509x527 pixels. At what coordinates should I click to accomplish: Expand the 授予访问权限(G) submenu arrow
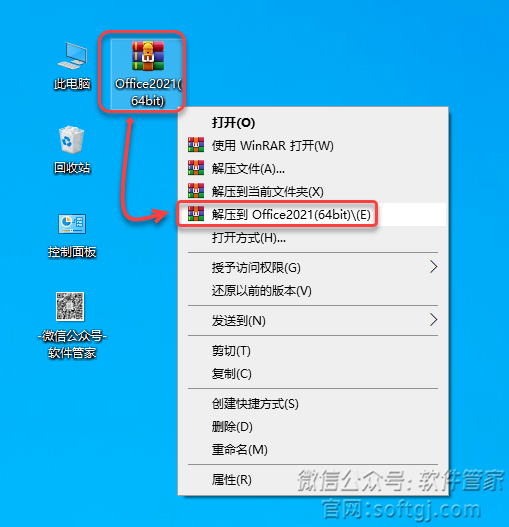click(433, 267)
